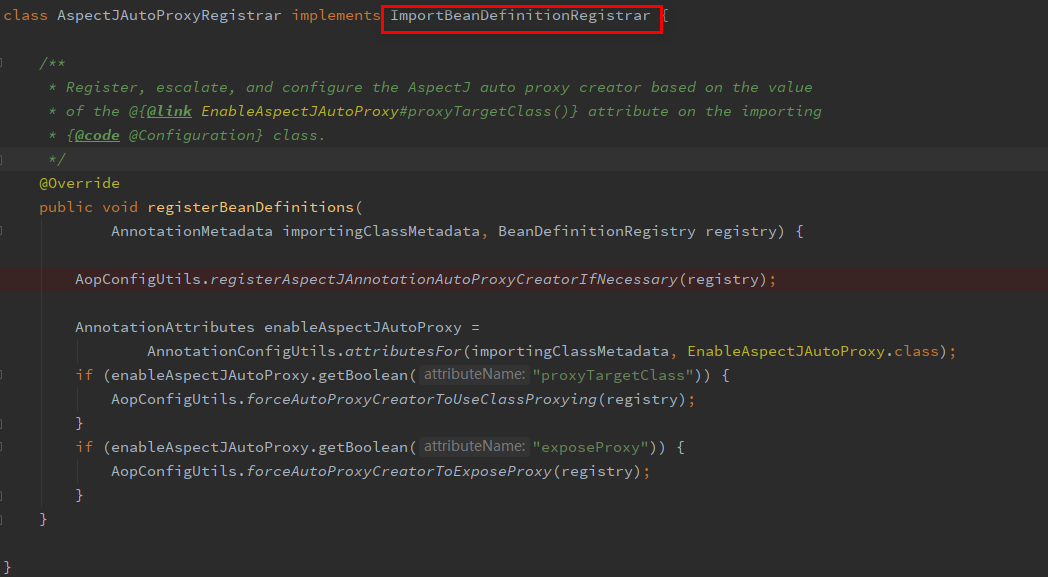Click @Configuration in the Javadoc comment
This screenshot has height=577, width=1048.
click(192, 135)
